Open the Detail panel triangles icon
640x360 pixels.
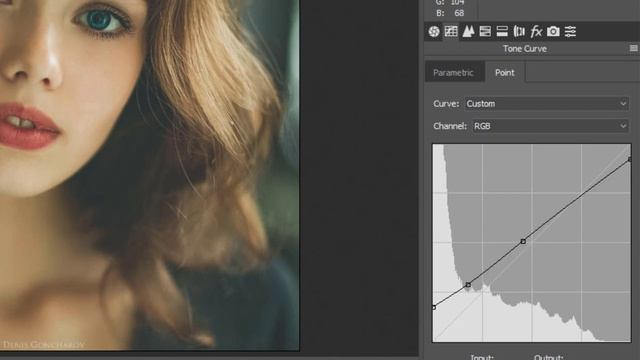468,31
